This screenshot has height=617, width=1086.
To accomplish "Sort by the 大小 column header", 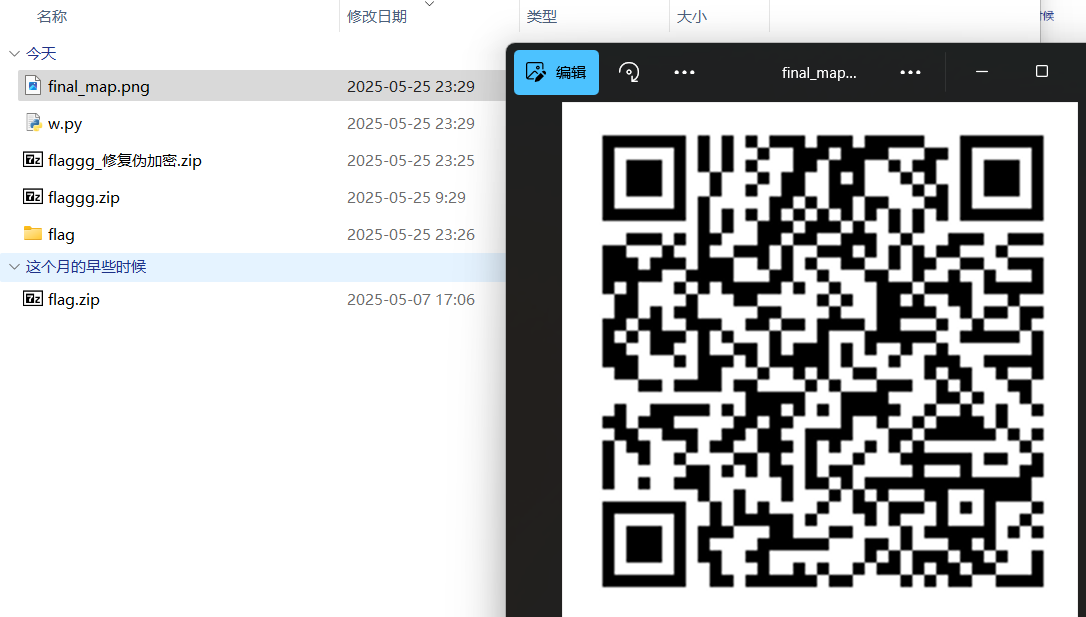I will 692,17.
